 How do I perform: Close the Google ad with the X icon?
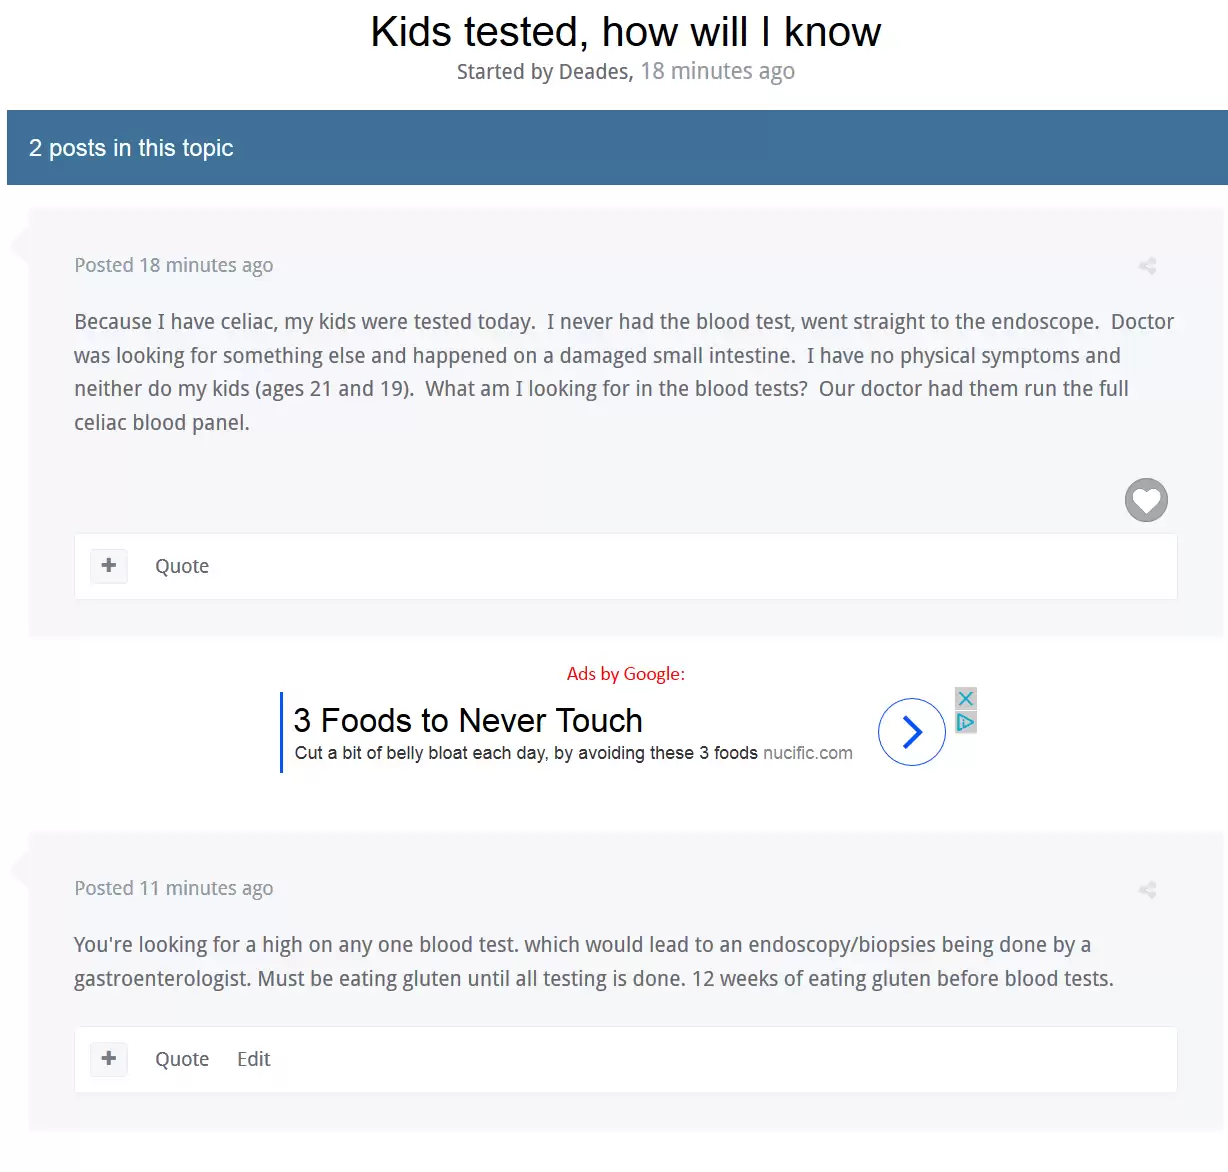click(965, 698)
